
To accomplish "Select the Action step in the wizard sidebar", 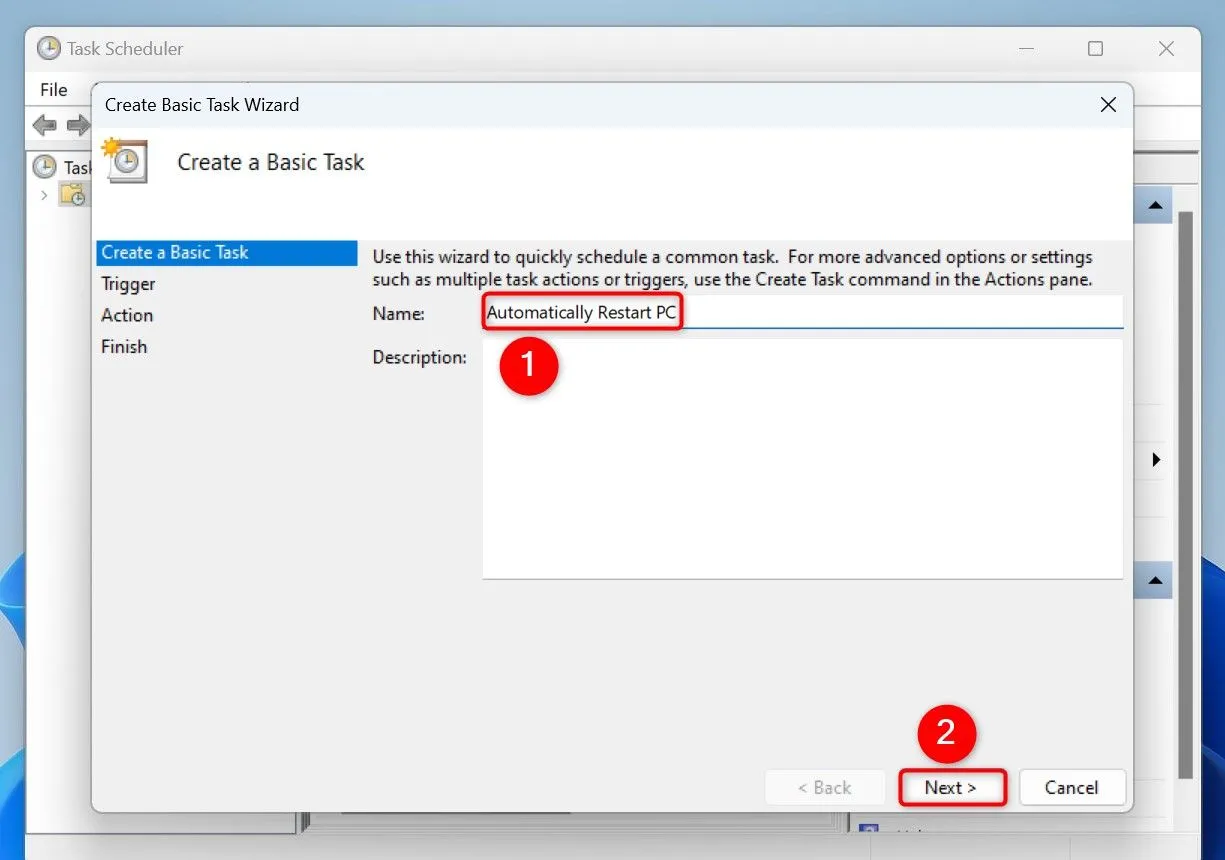I will pos(126,315).
